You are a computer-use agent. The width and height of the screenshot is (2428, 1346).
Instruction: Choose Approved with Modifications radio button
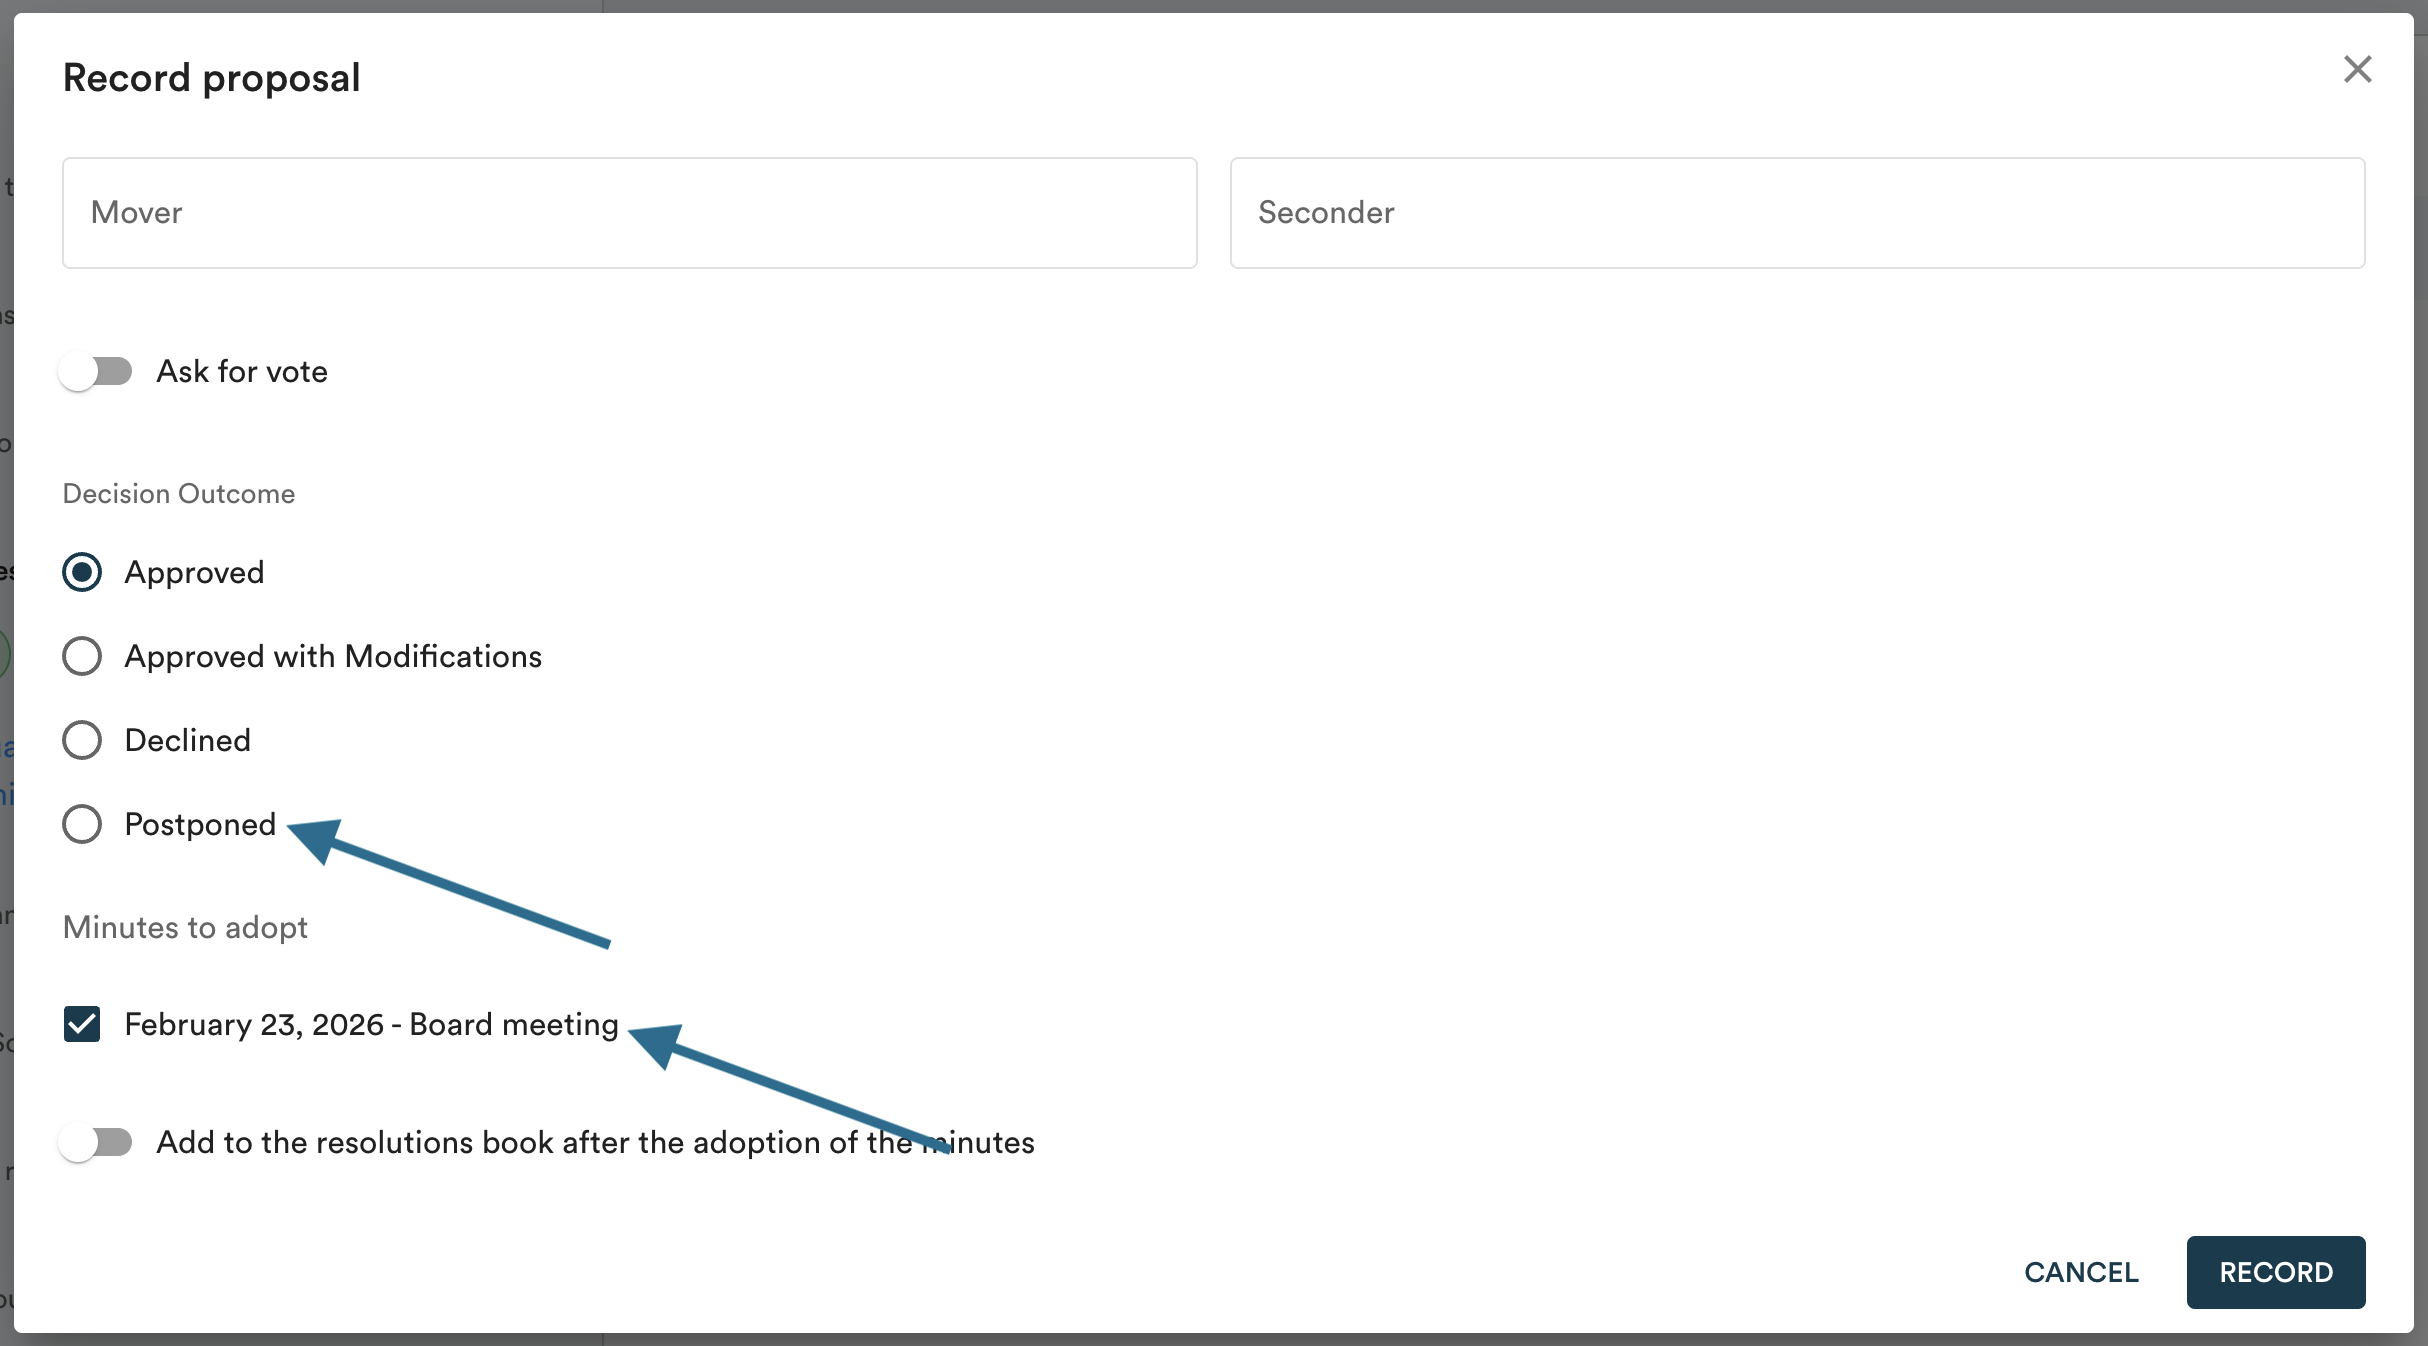[x=82, y=657]
